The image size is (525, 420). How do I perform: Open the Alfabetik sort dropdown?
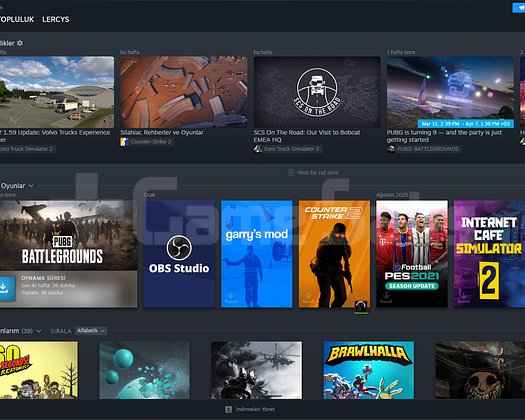[91, 331]
